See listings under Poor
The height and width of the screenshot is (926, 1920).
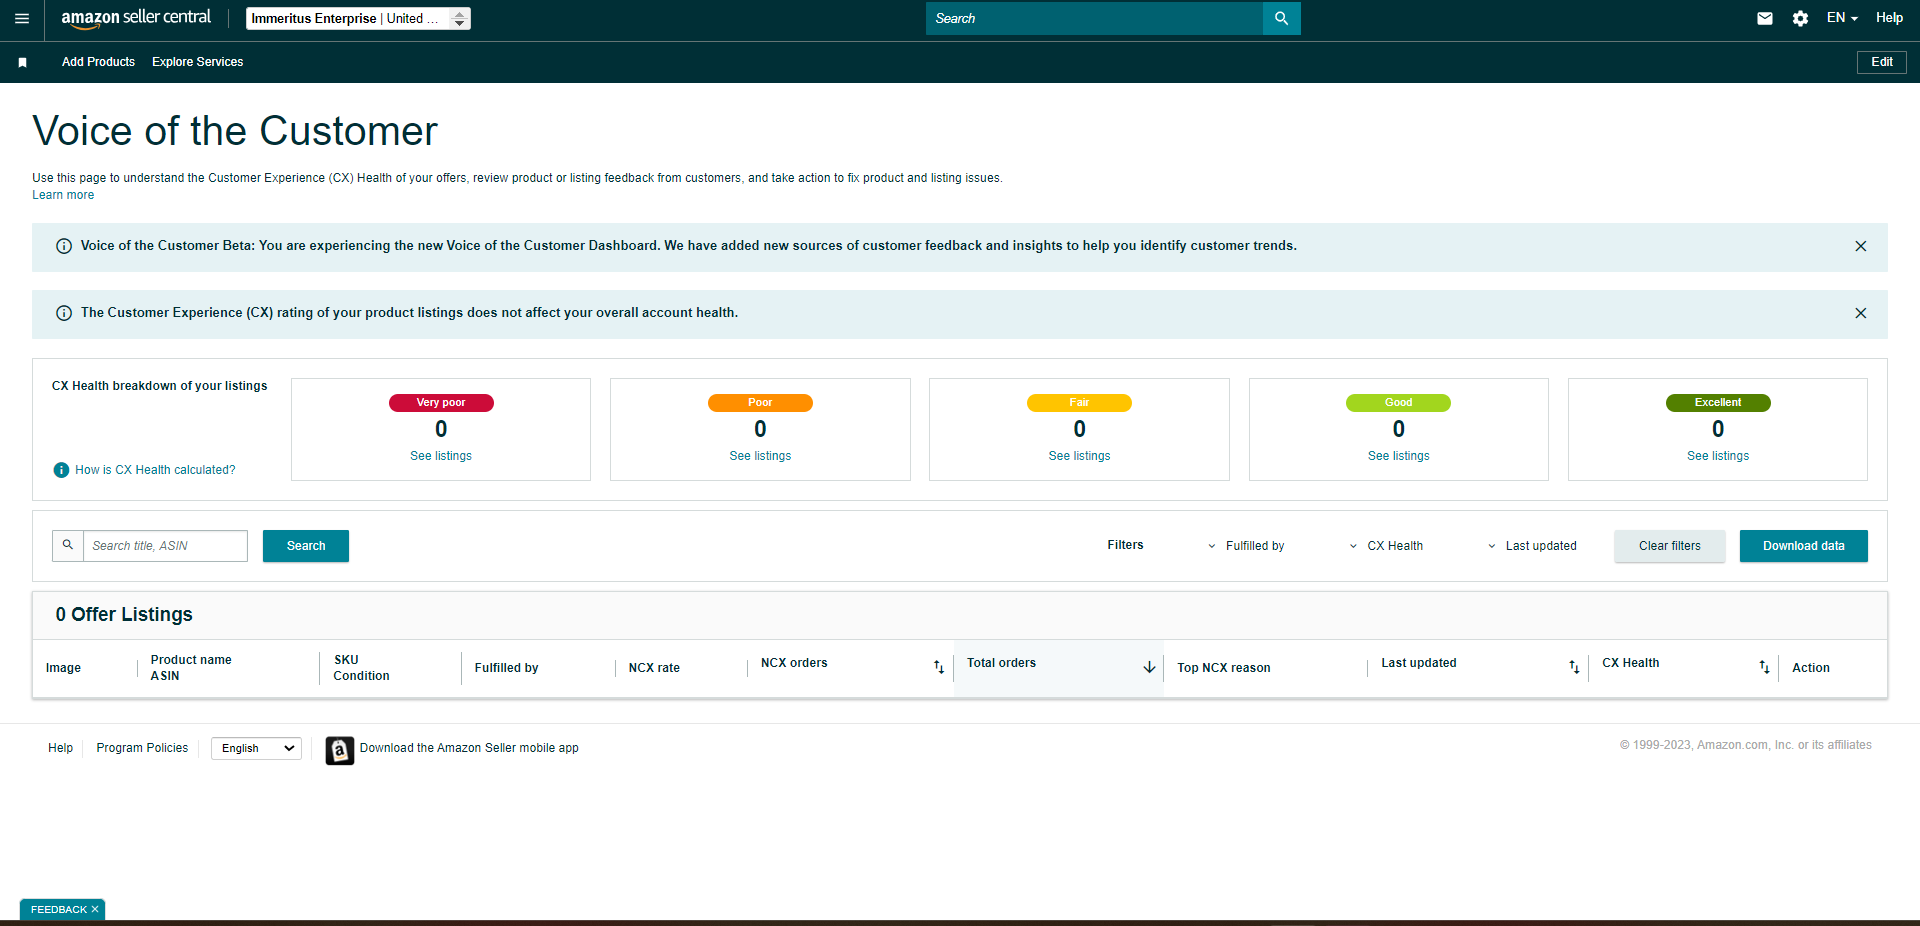pos(760,456)
